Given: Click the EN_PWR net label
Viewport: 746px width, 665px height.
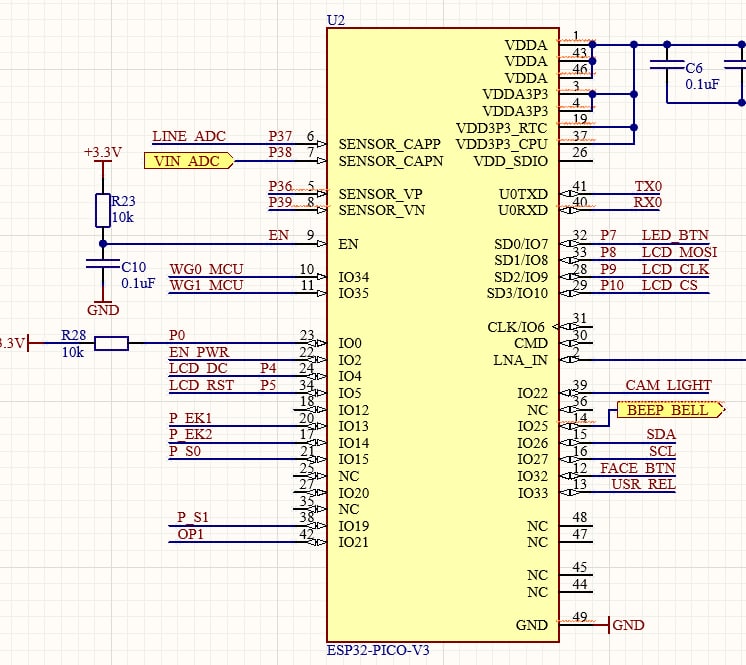Looking at the screenshot, I should pos(199,352).
